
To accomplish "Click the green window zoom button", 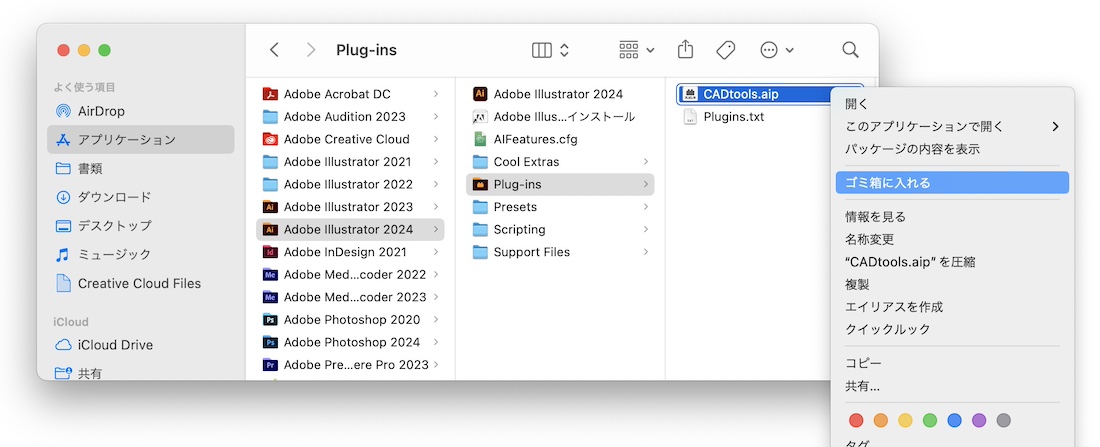I will [x=104, y=50].
